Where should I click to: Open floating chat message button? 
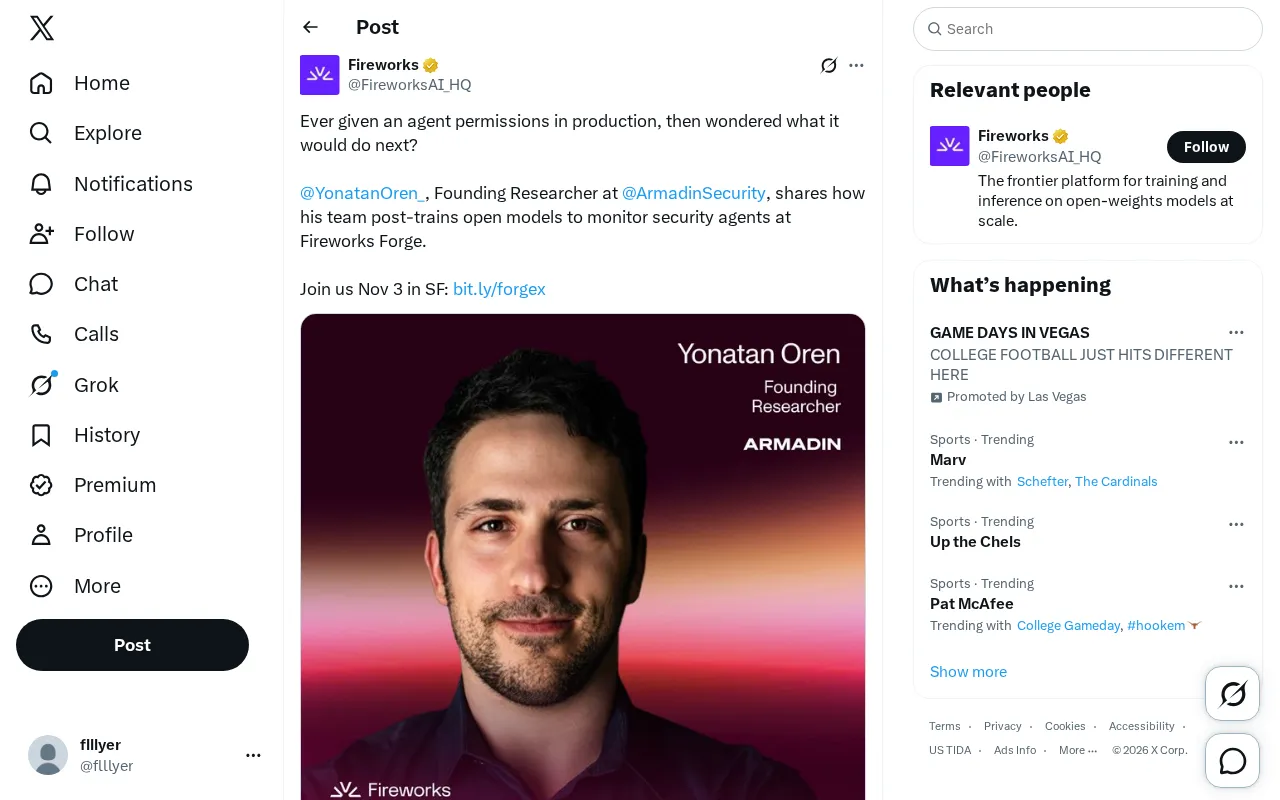point(1233,761)
